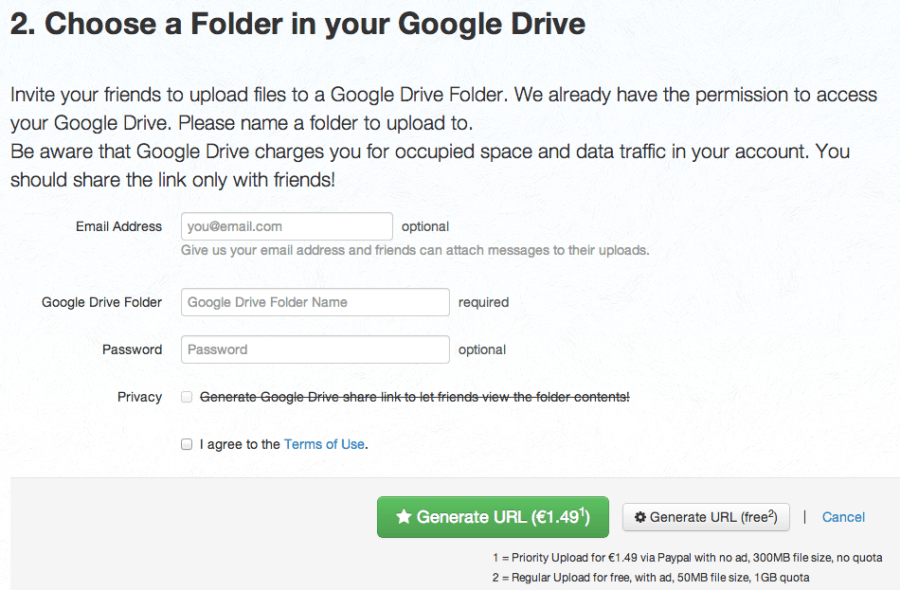The width and height of the screenshot is (900, 590).
Task: Toggle the Privacy share link checkbox
Action: [187, 397]
